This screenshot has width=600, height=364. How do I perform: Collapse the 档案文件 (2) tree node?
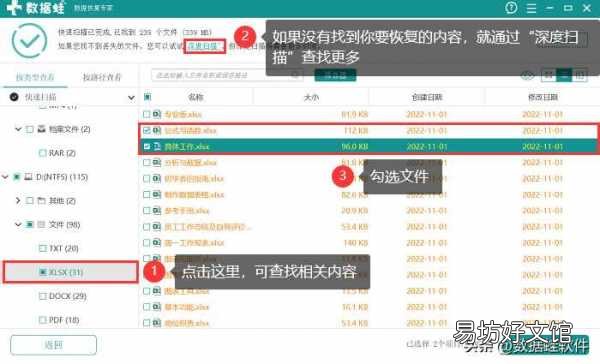[x=18, y=129]
